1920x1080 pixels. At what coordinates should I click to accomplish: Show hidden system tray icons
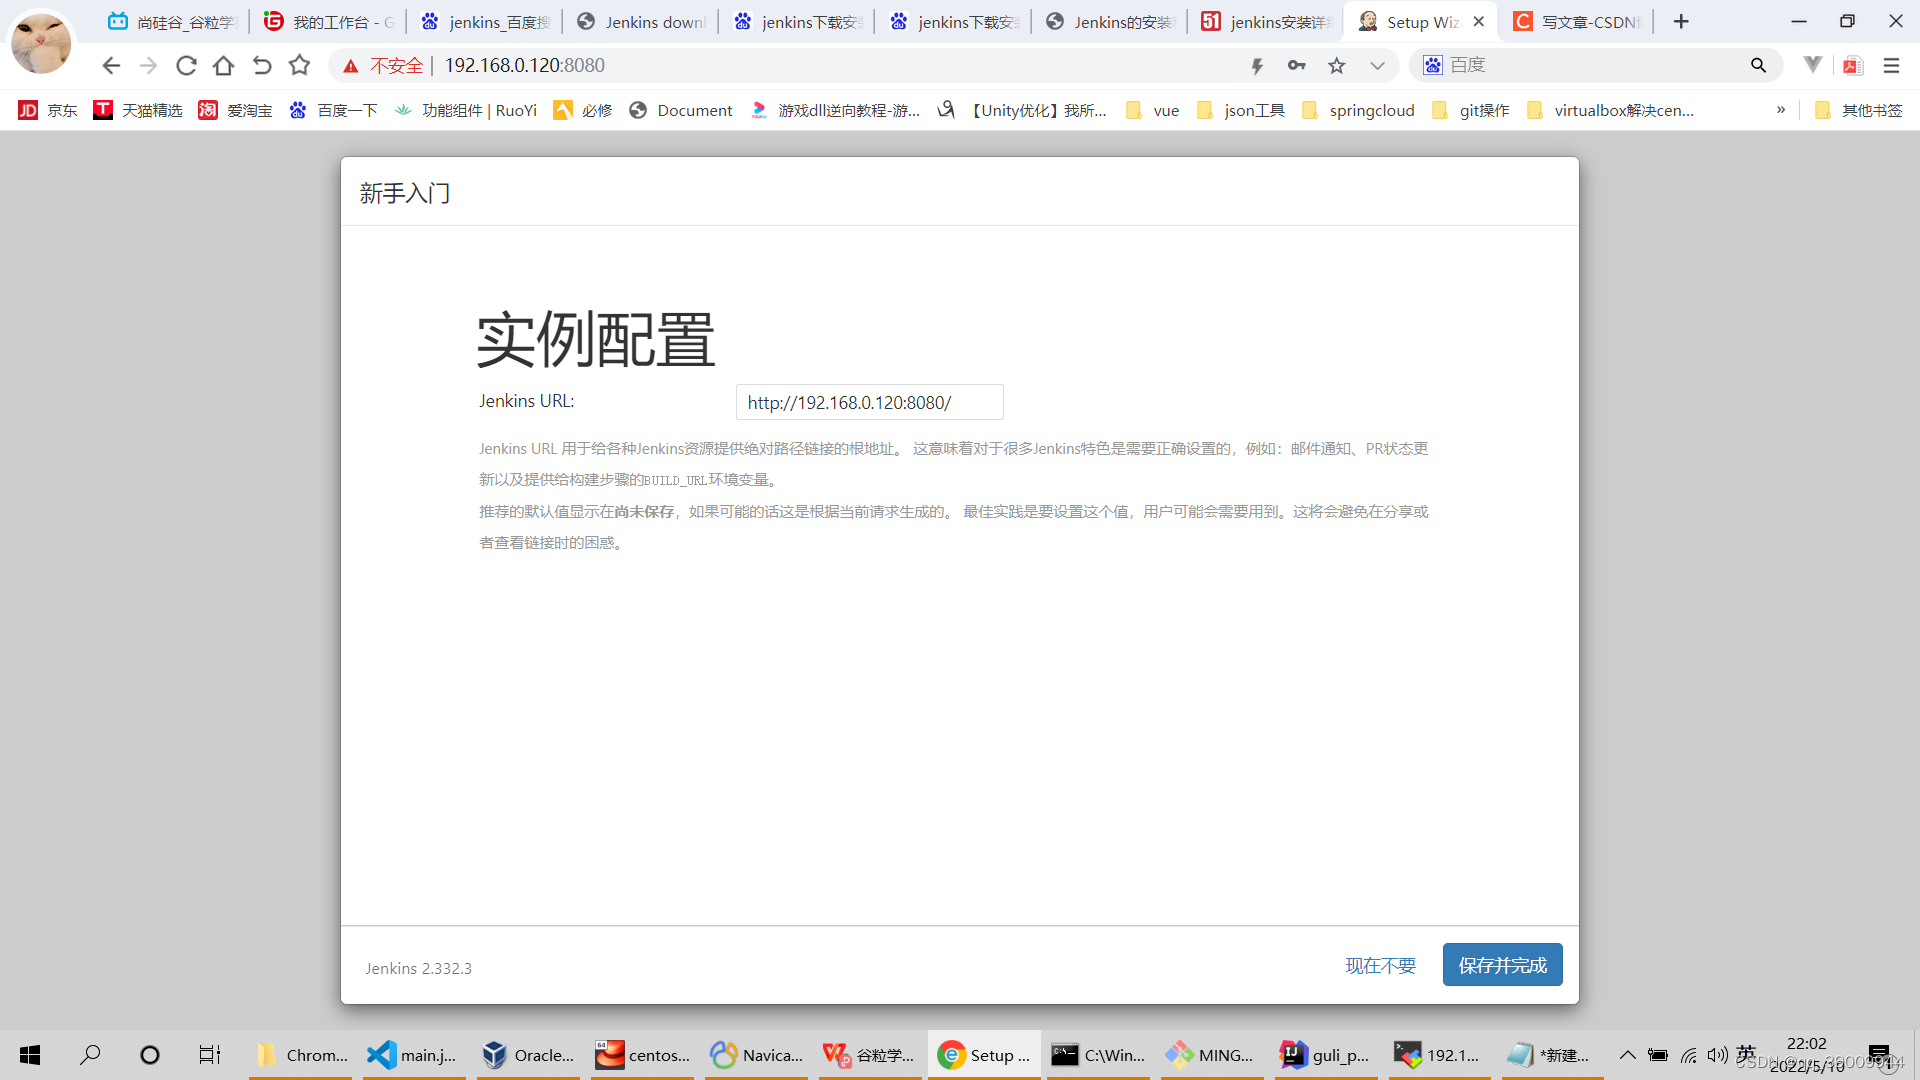[x=1627, y=1054]
